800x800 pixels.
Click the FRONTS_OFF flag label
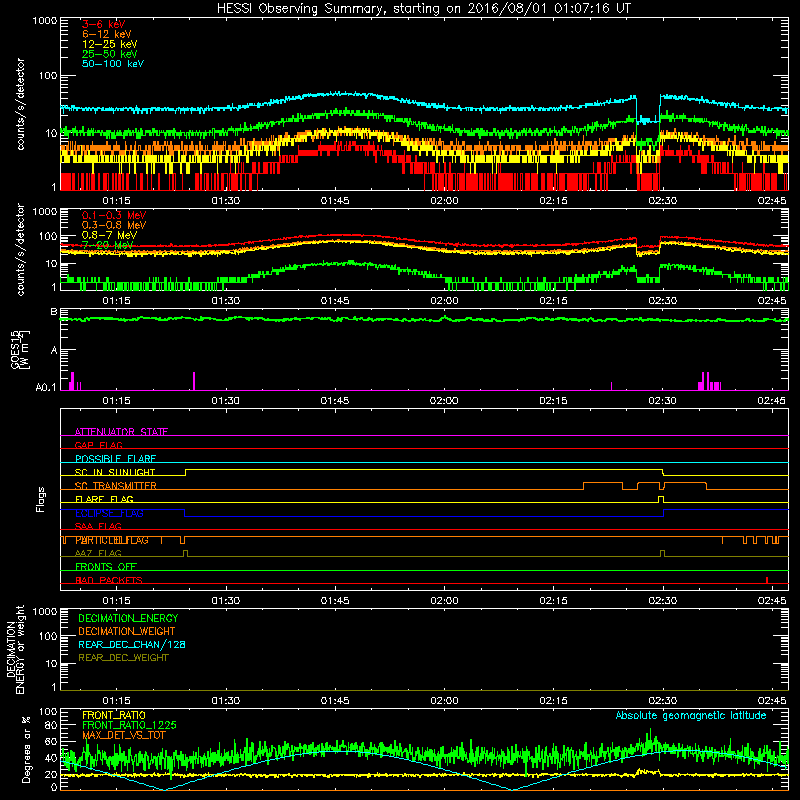(106, 567)
